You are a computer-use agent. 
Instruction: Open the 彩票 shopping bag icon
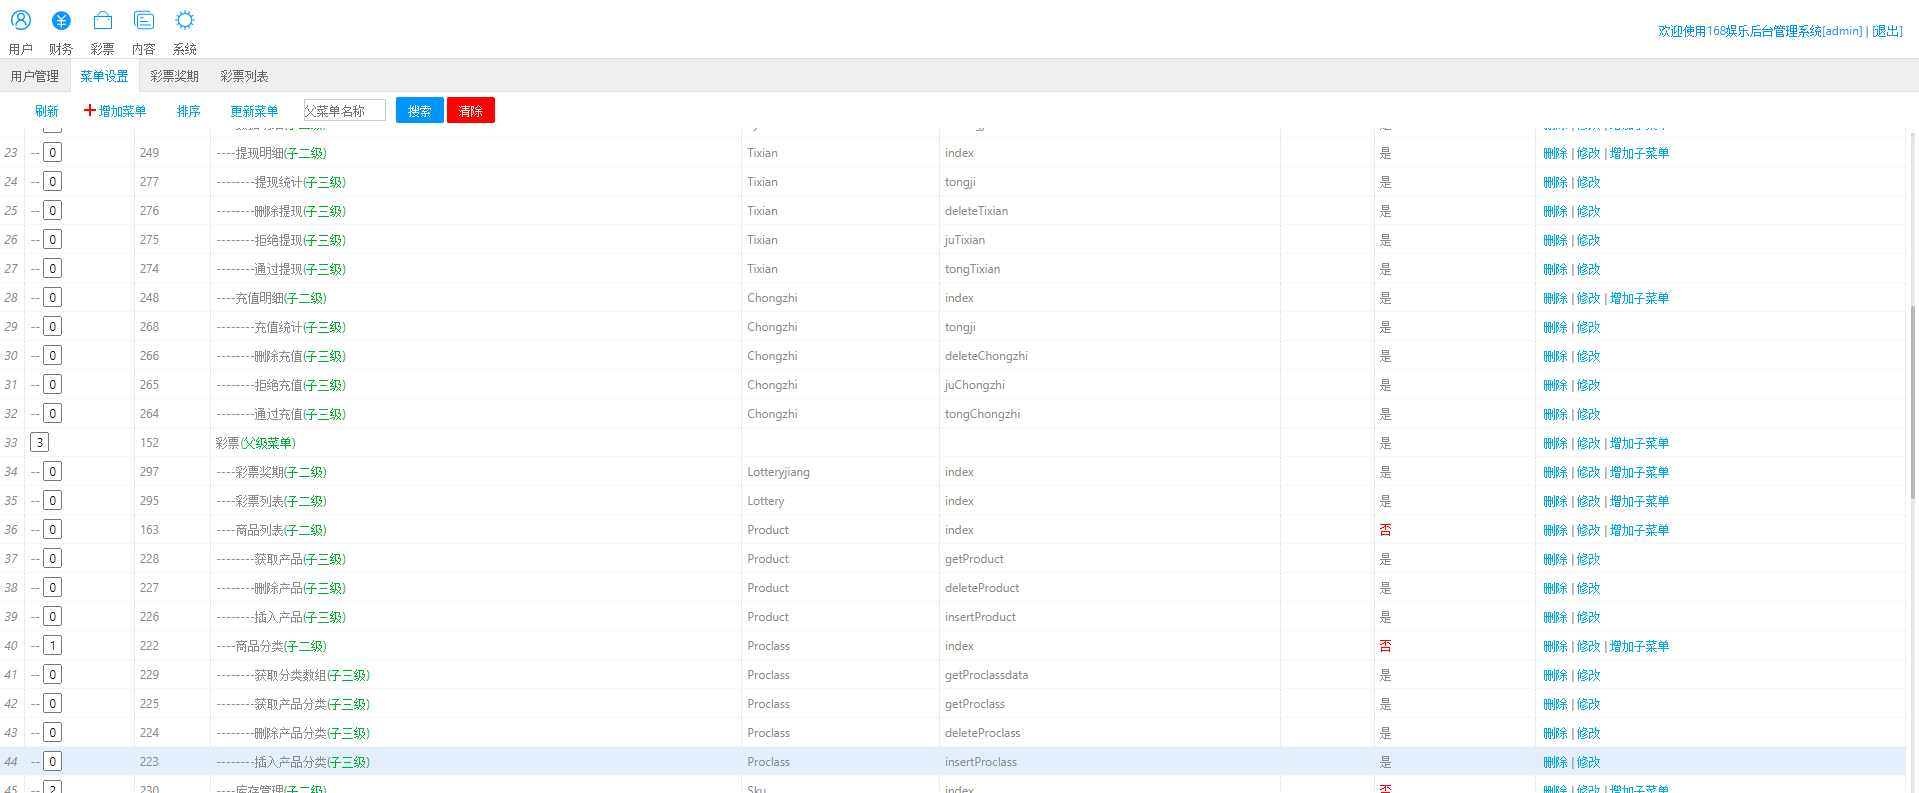tap(102, 21)
